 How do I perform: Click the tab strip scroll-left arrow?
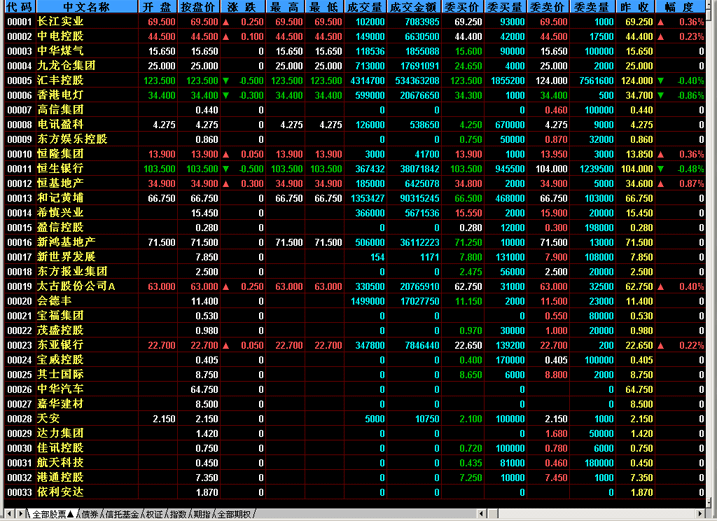pos(9,514)
